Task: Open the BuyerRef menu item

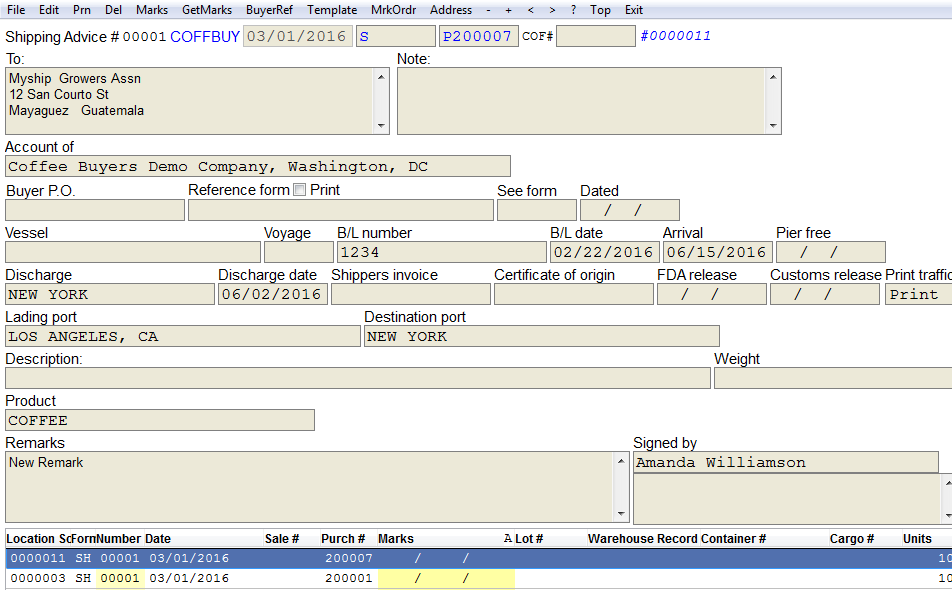Action: tap(270, 10)
